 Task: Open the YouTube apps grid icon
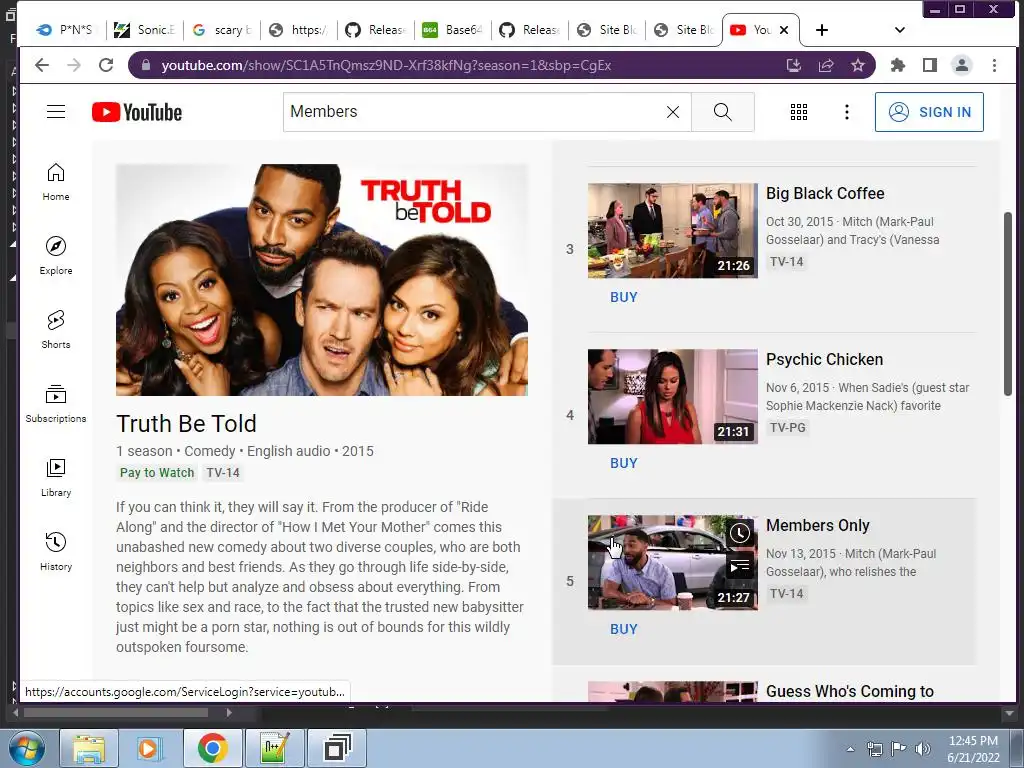799,112
